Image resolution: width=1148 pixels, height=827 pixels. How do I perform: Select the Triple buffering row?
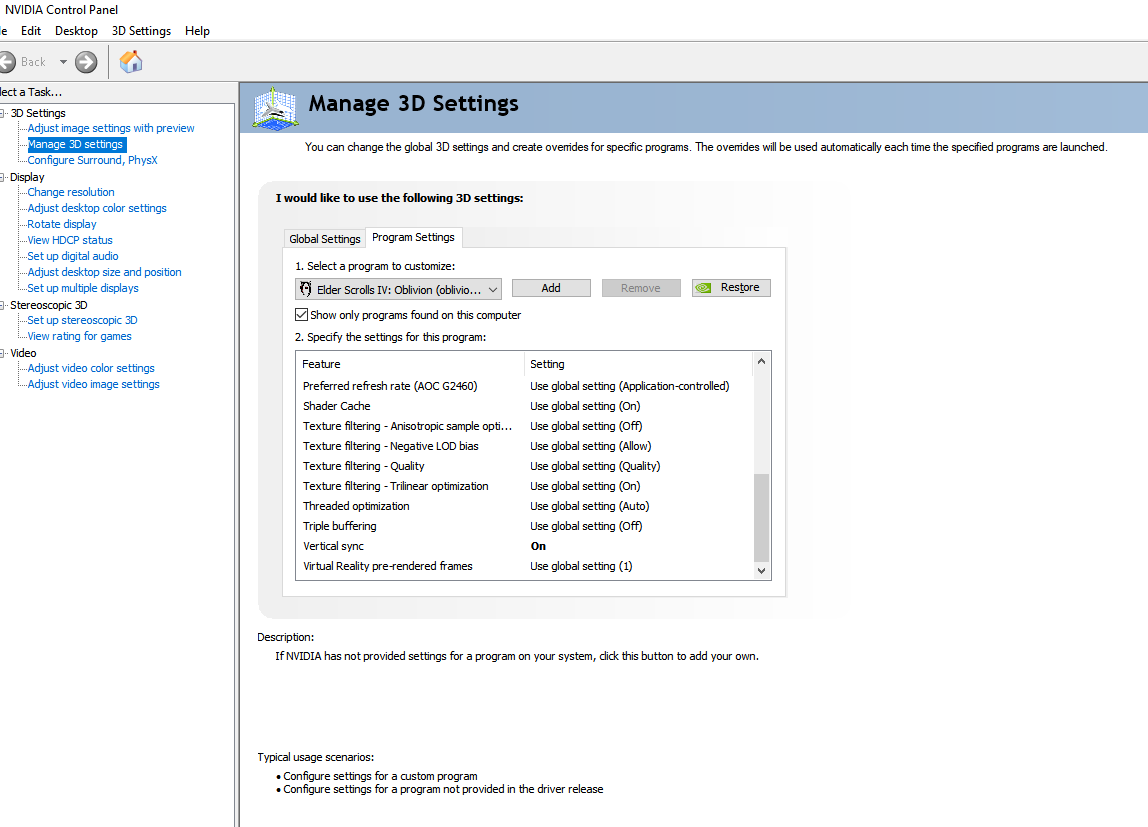[524, 526]
